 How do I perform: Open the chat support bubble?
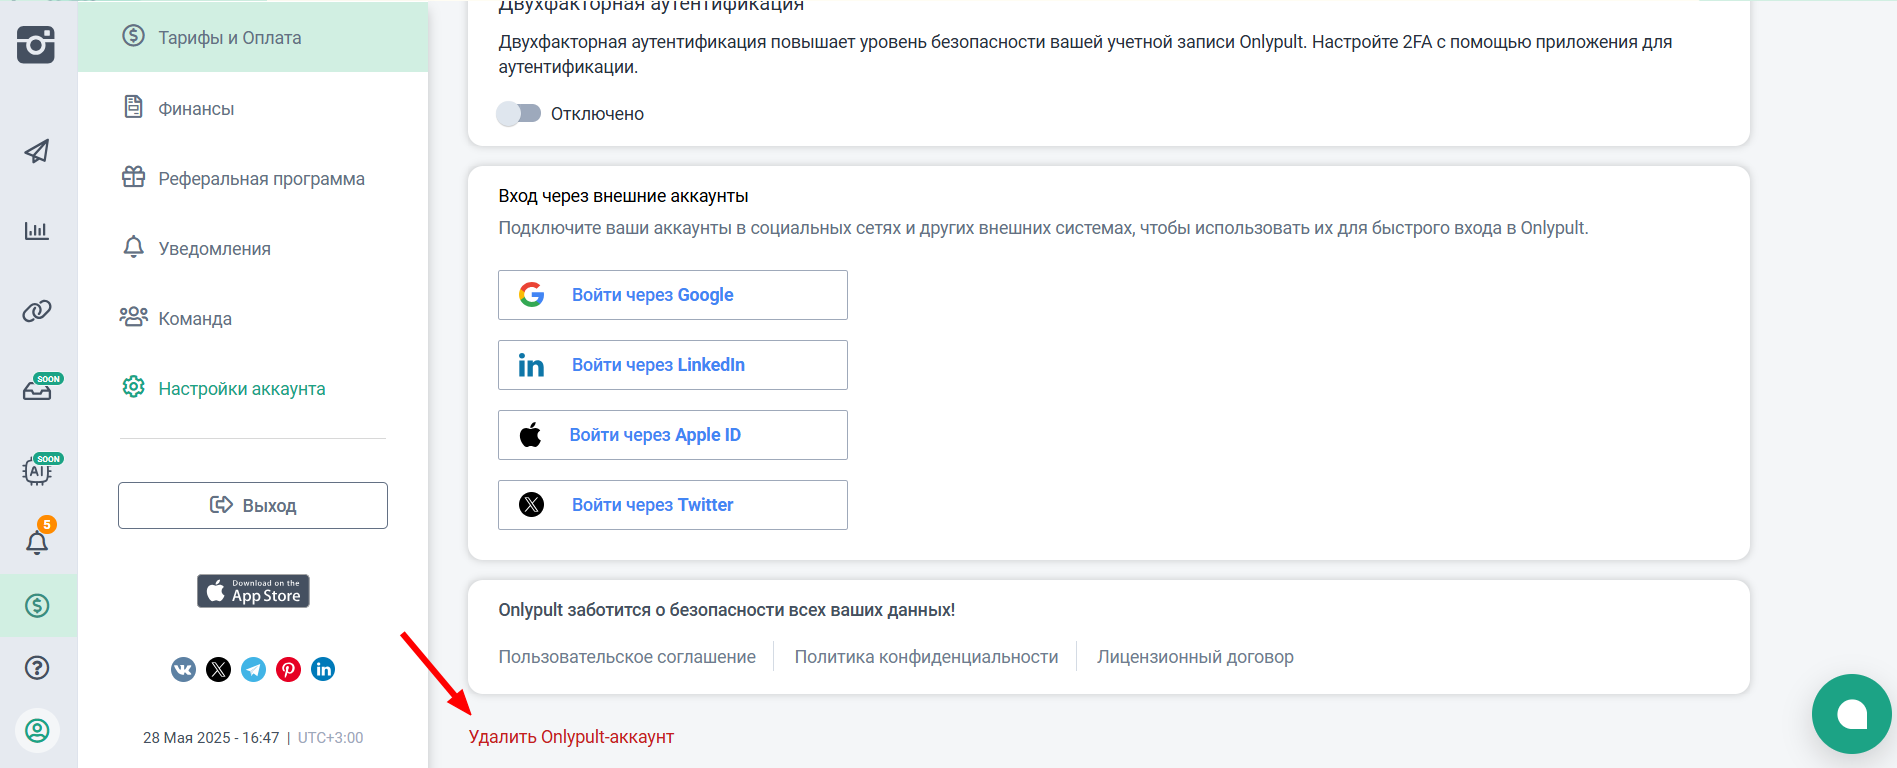[1851, 714]
